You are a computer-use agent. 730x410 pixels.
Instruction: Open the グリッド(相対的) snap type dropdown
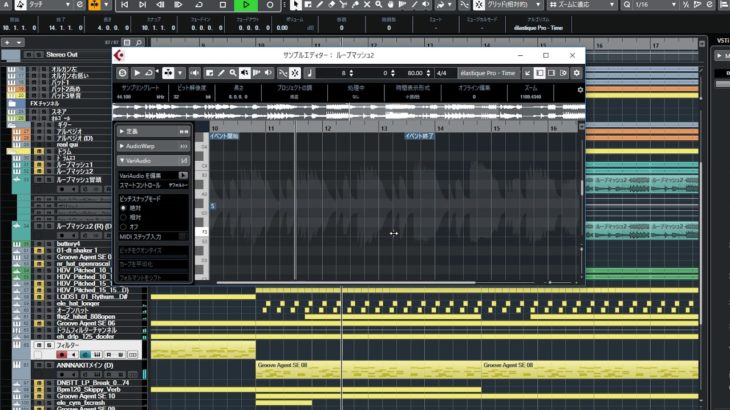click(514, 5)
